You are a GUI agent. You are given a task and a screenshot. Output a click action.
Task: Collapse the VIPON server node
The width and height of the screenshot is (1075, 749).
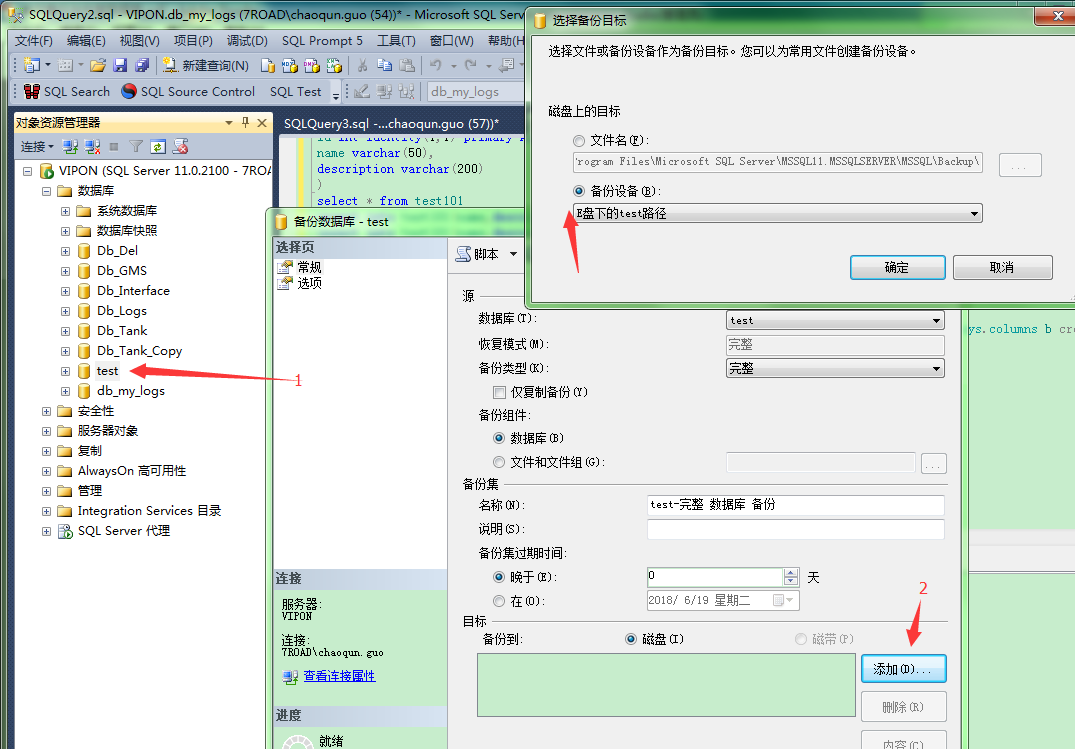click(27, 171)
